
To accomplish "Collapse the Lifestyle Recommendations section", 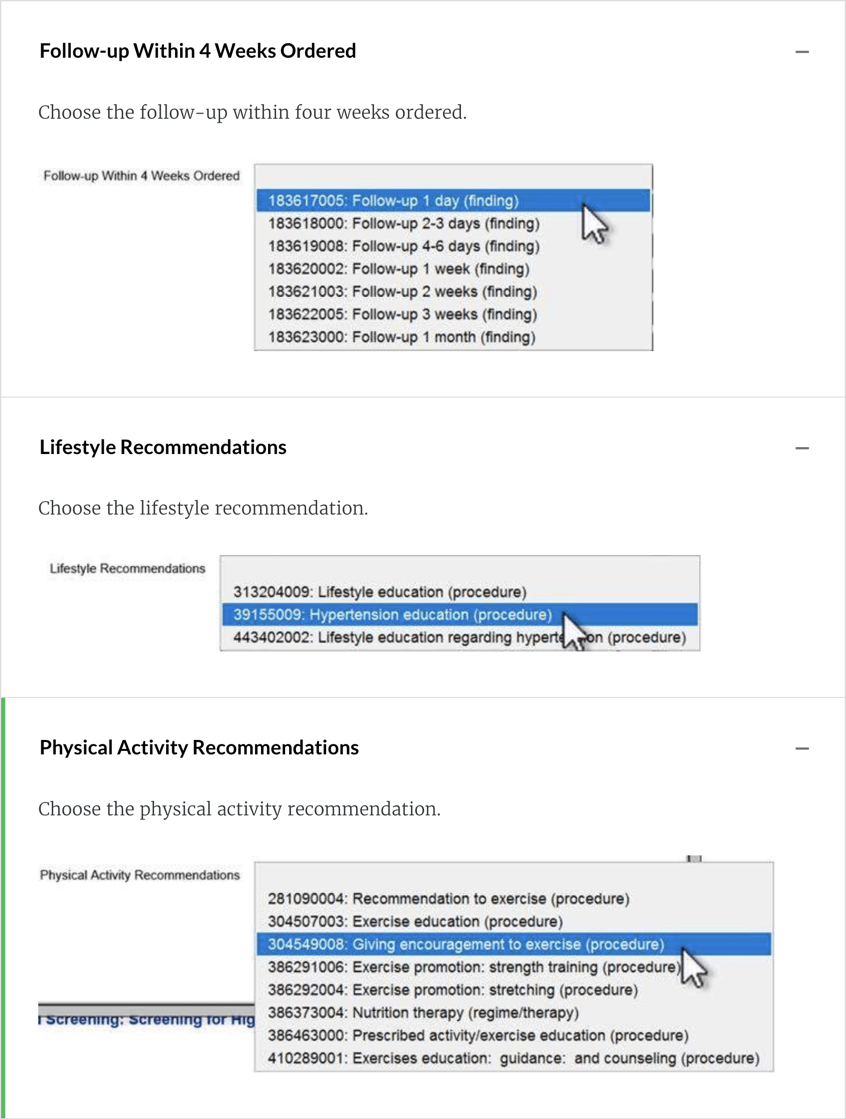I will point(801,448).
